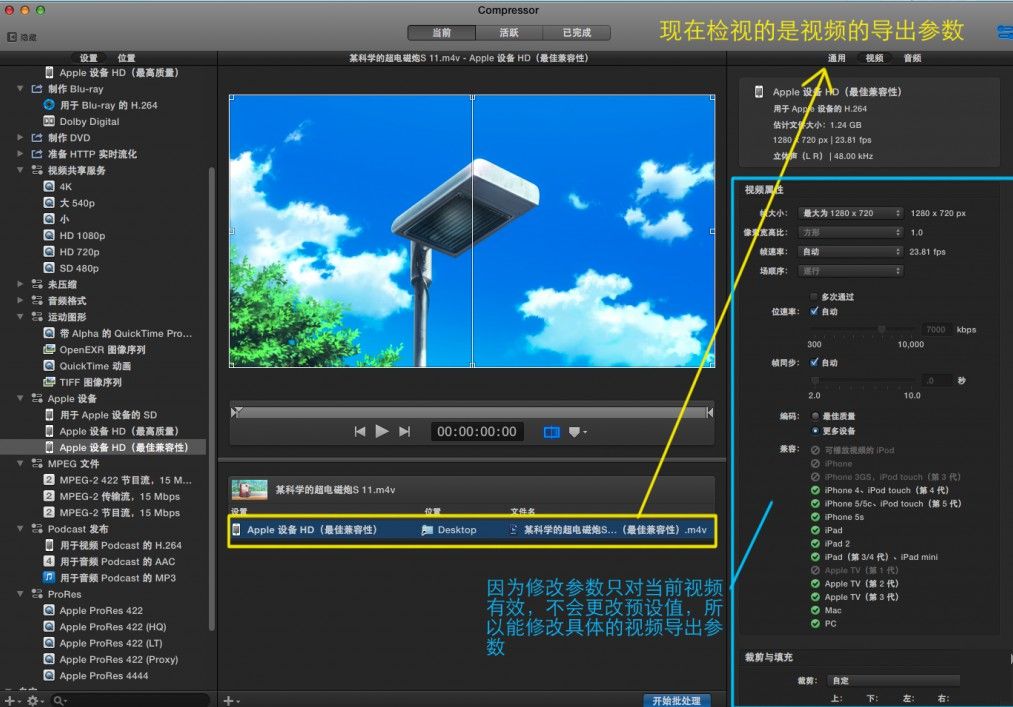Click MPEG-2 传输流, 15 Mbps preset icon
The width and height of the screenshot is (1013, 707).
(x=49, y=496)
